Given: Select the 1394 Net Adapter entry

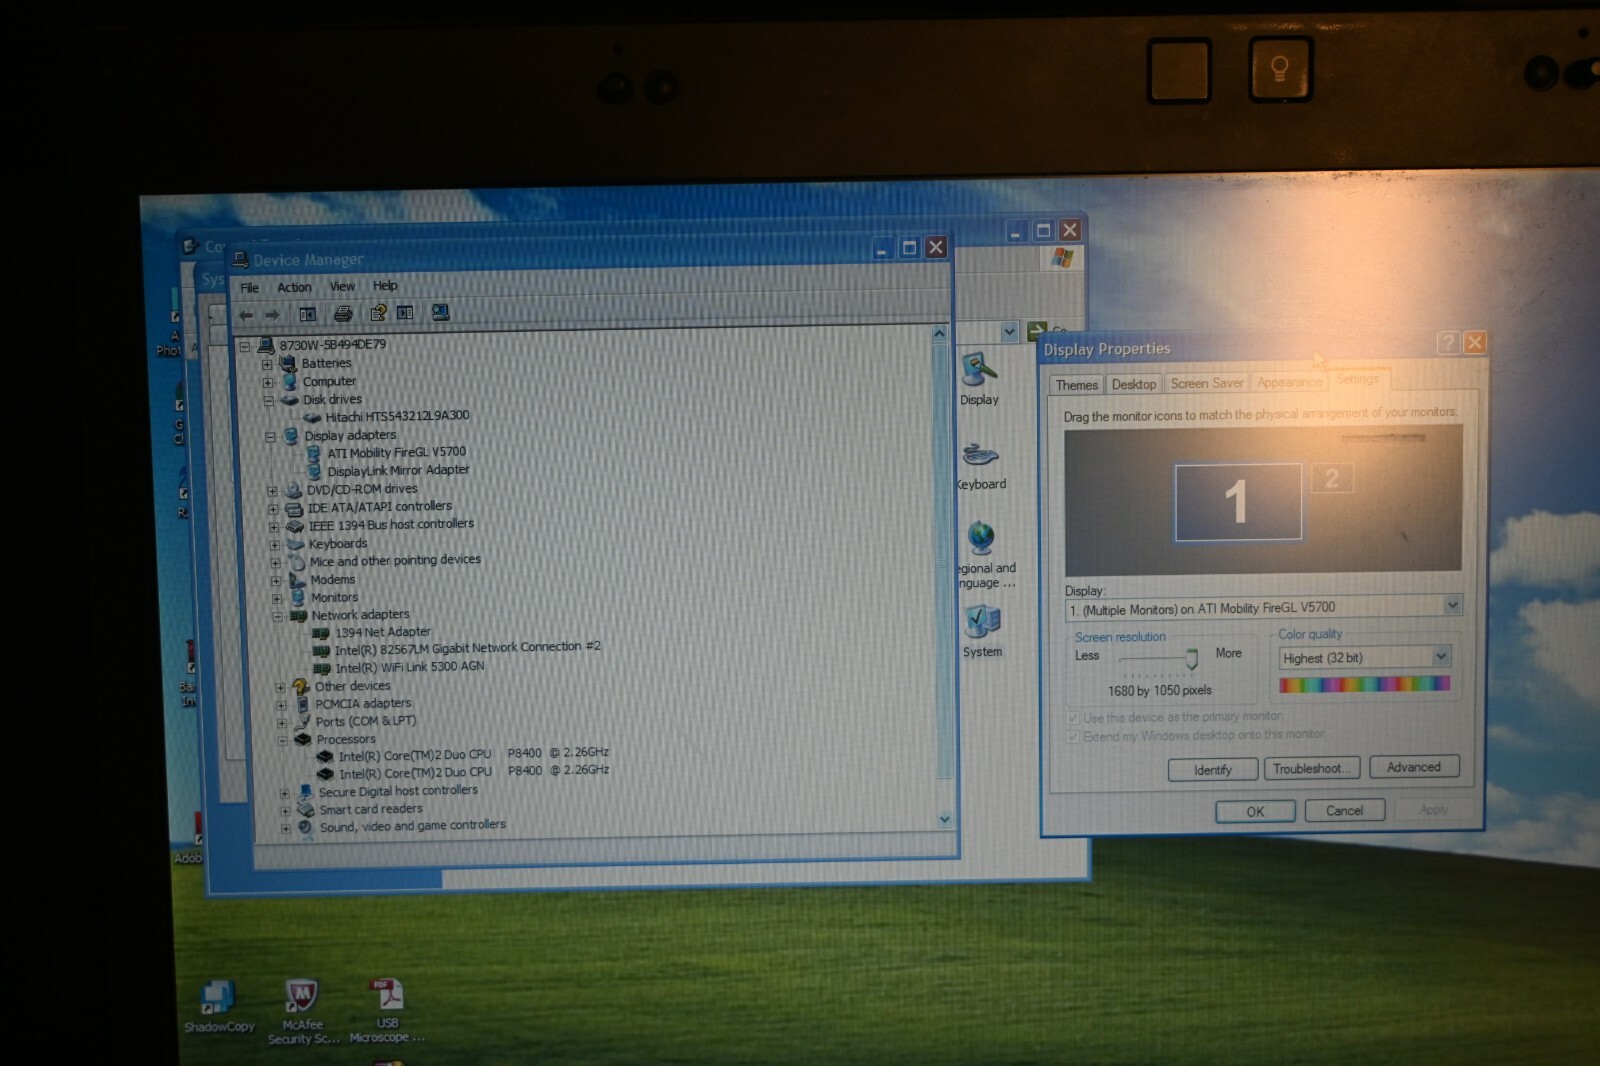Looking at the screenshot, I should 383,632.
